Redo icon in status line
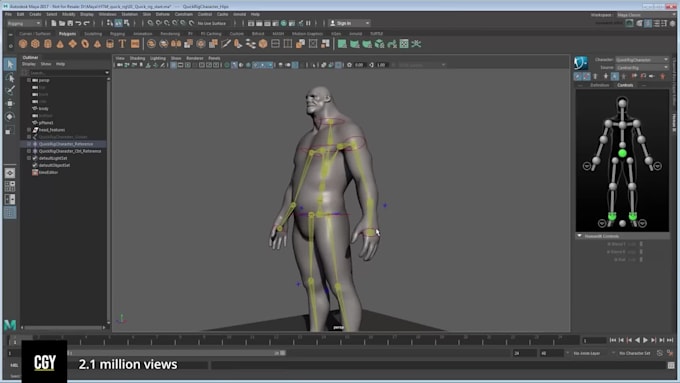680x383 pixels. coord(86,23)
